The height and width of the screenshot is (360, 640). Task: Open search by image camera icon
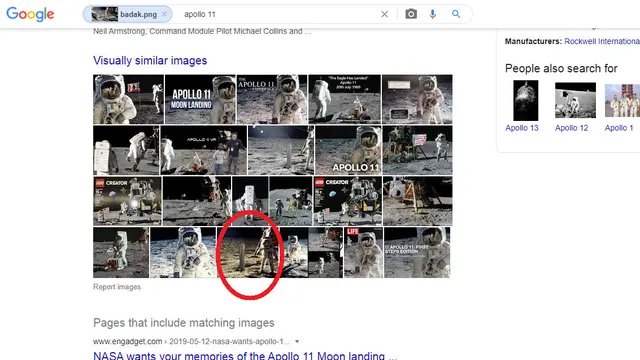click(411, 14)
